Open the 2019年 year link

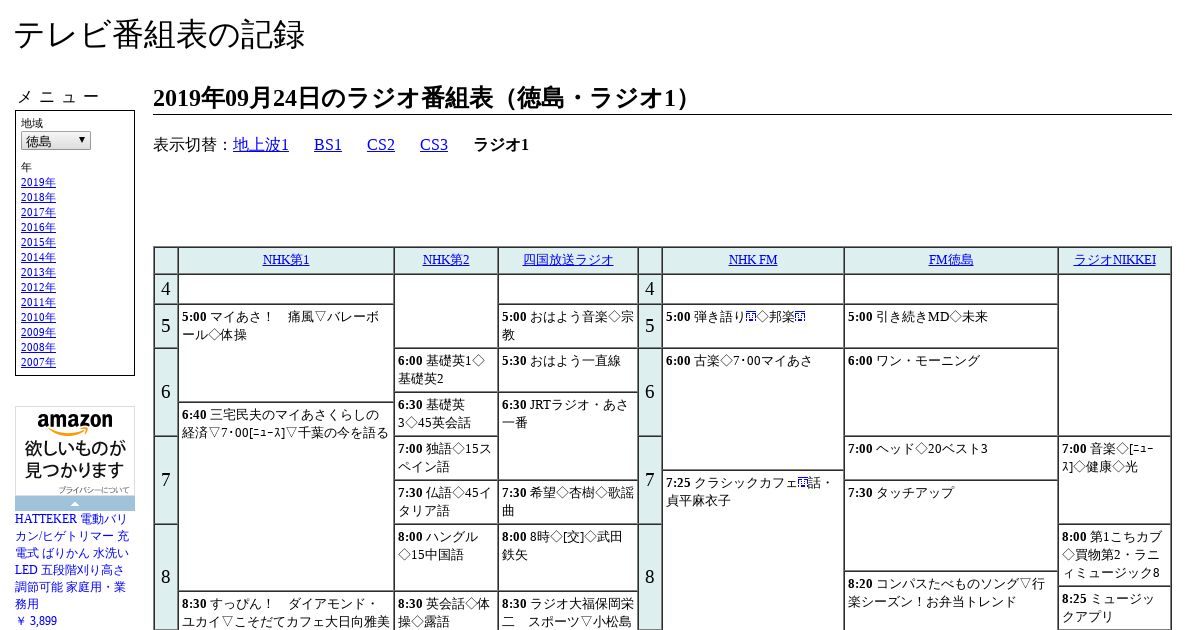tap(38, 182)
